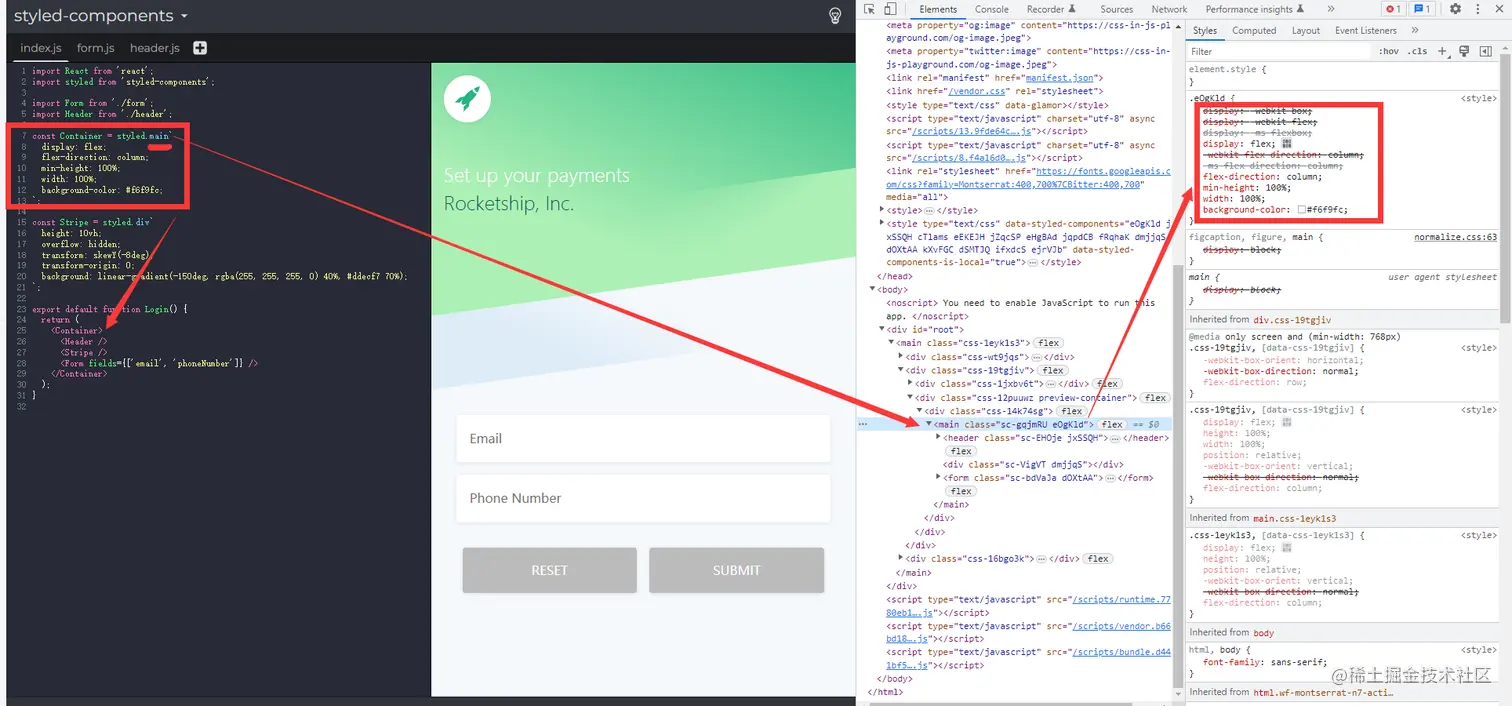Open the DevTools three-dot menu
The image size is (1512, 706).
point(1476,9)
